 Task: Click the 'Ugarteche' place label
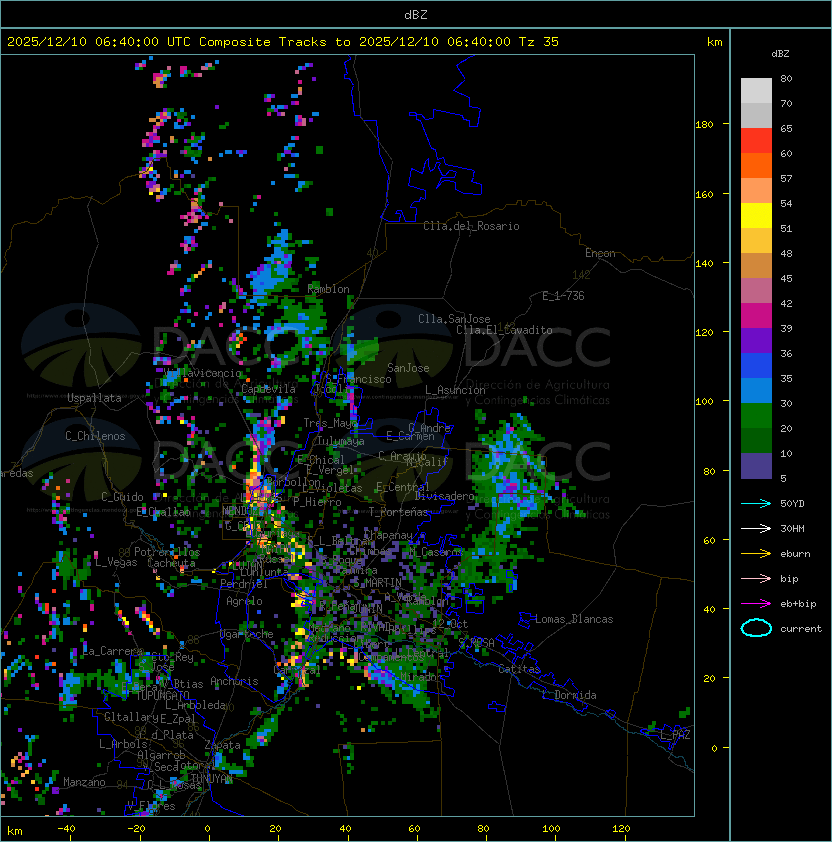pyautogui.click(x=247, y=634)
